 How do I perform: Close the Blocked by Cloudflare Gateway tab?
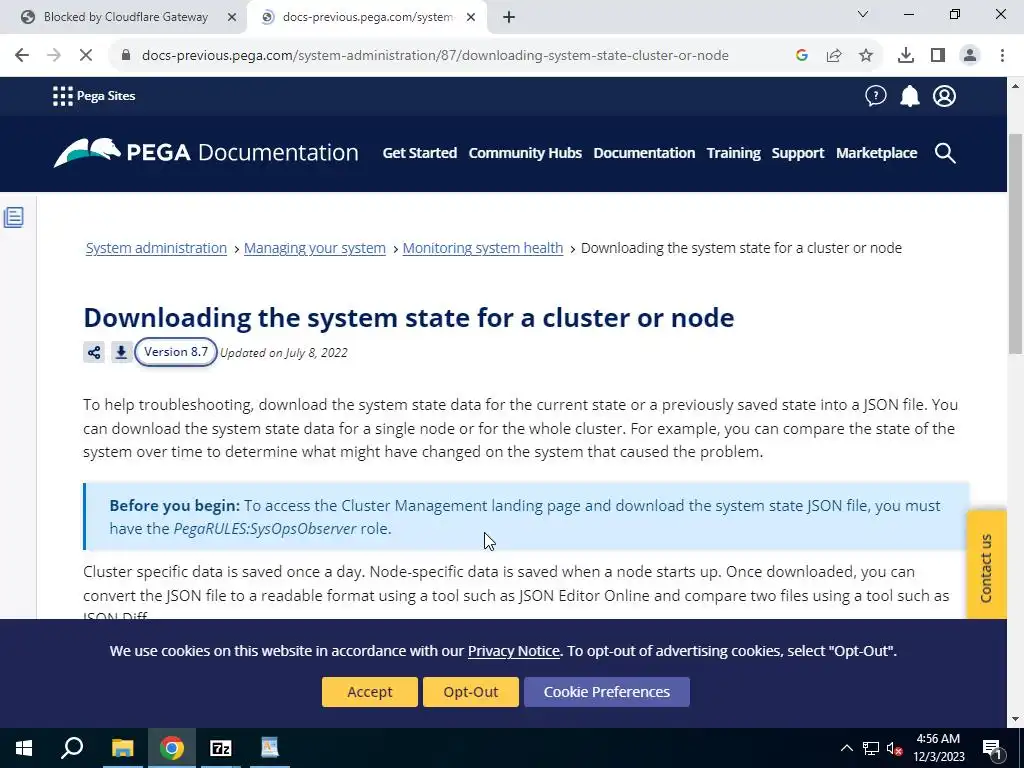tap(231, 18)
